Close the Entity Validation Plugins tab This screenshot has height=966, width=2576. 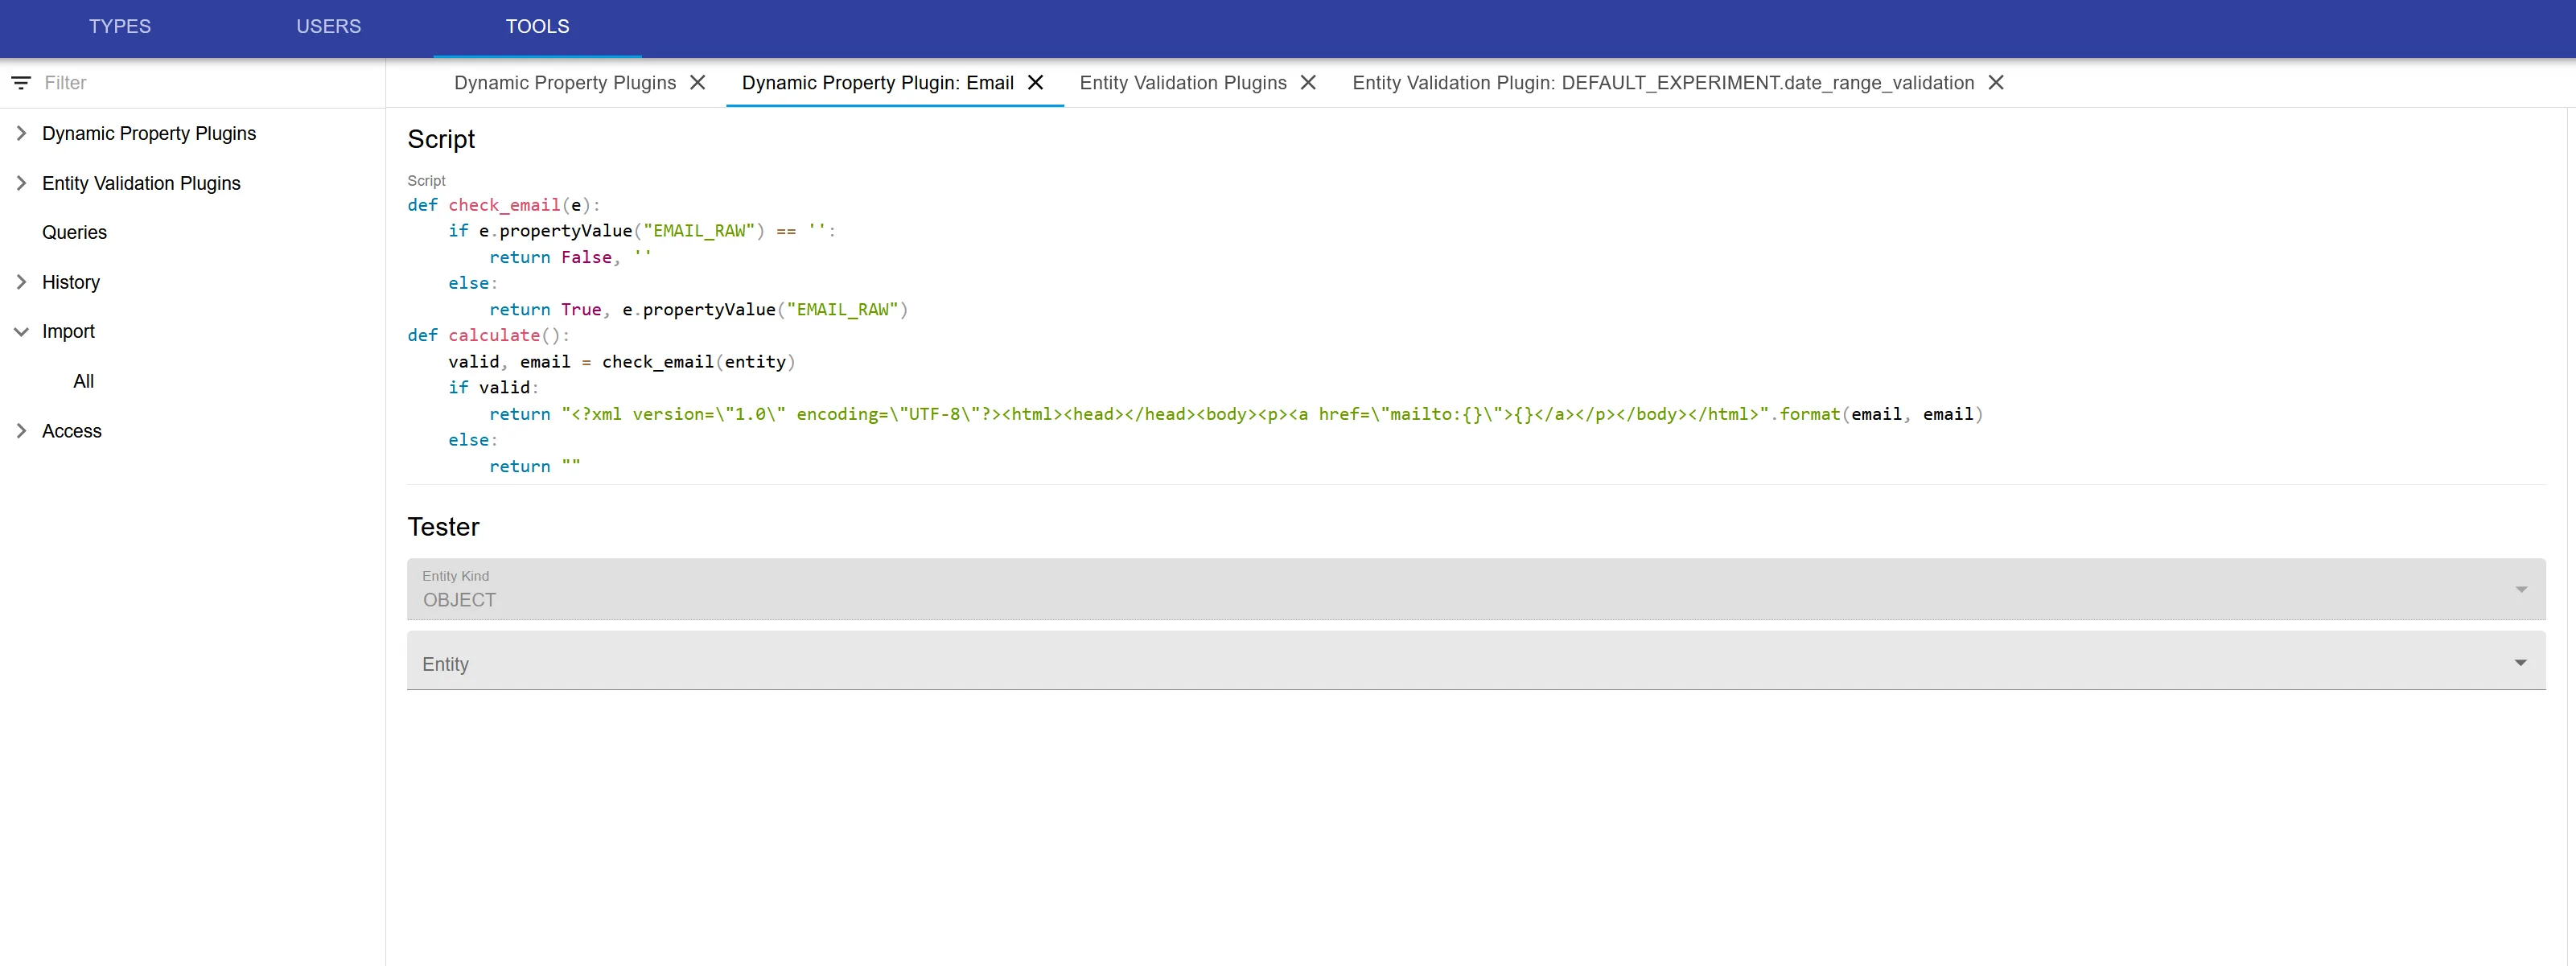click(x=1308, y=83)
